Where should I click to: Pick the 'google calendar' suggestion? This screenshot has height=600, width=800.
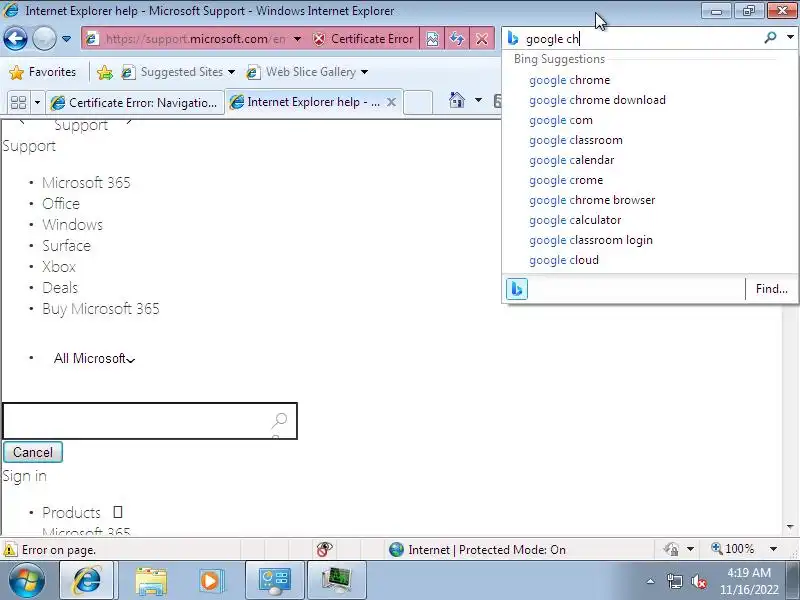571,160
